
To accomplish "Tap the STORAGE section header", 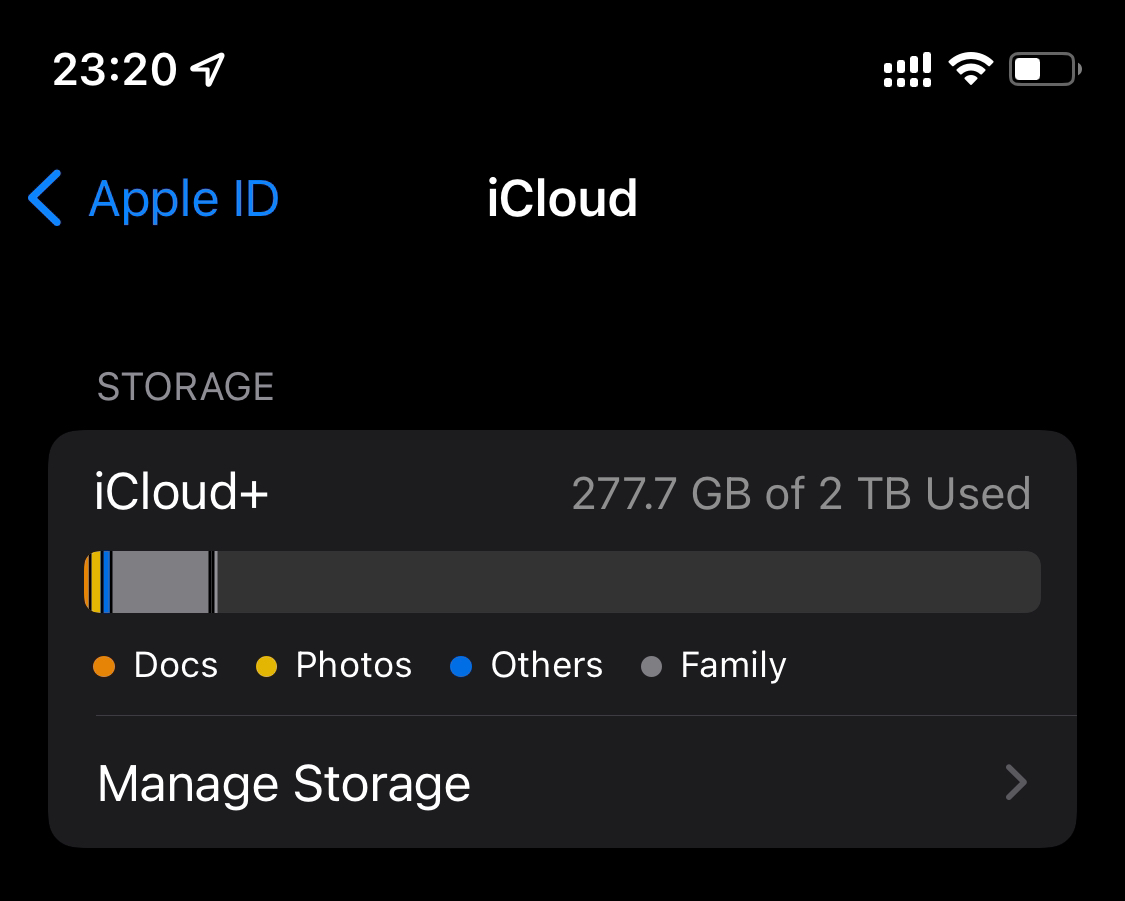I will pyautogui.click(x=185, y=387).
